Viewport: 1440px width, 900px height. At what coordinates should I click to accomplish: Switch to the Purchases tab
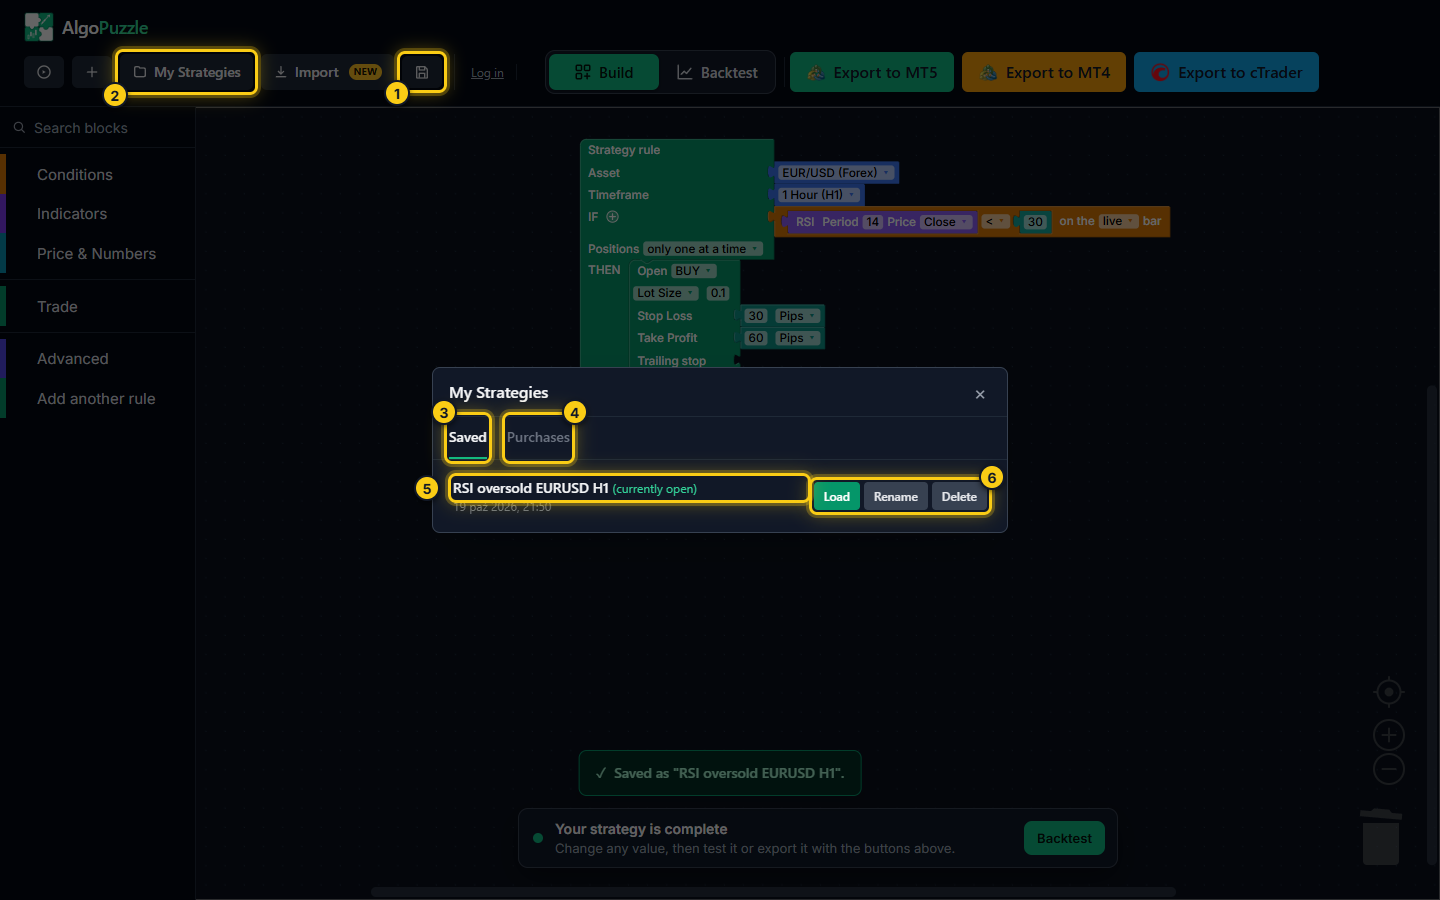pyautogui.click(x=538, y=437)
